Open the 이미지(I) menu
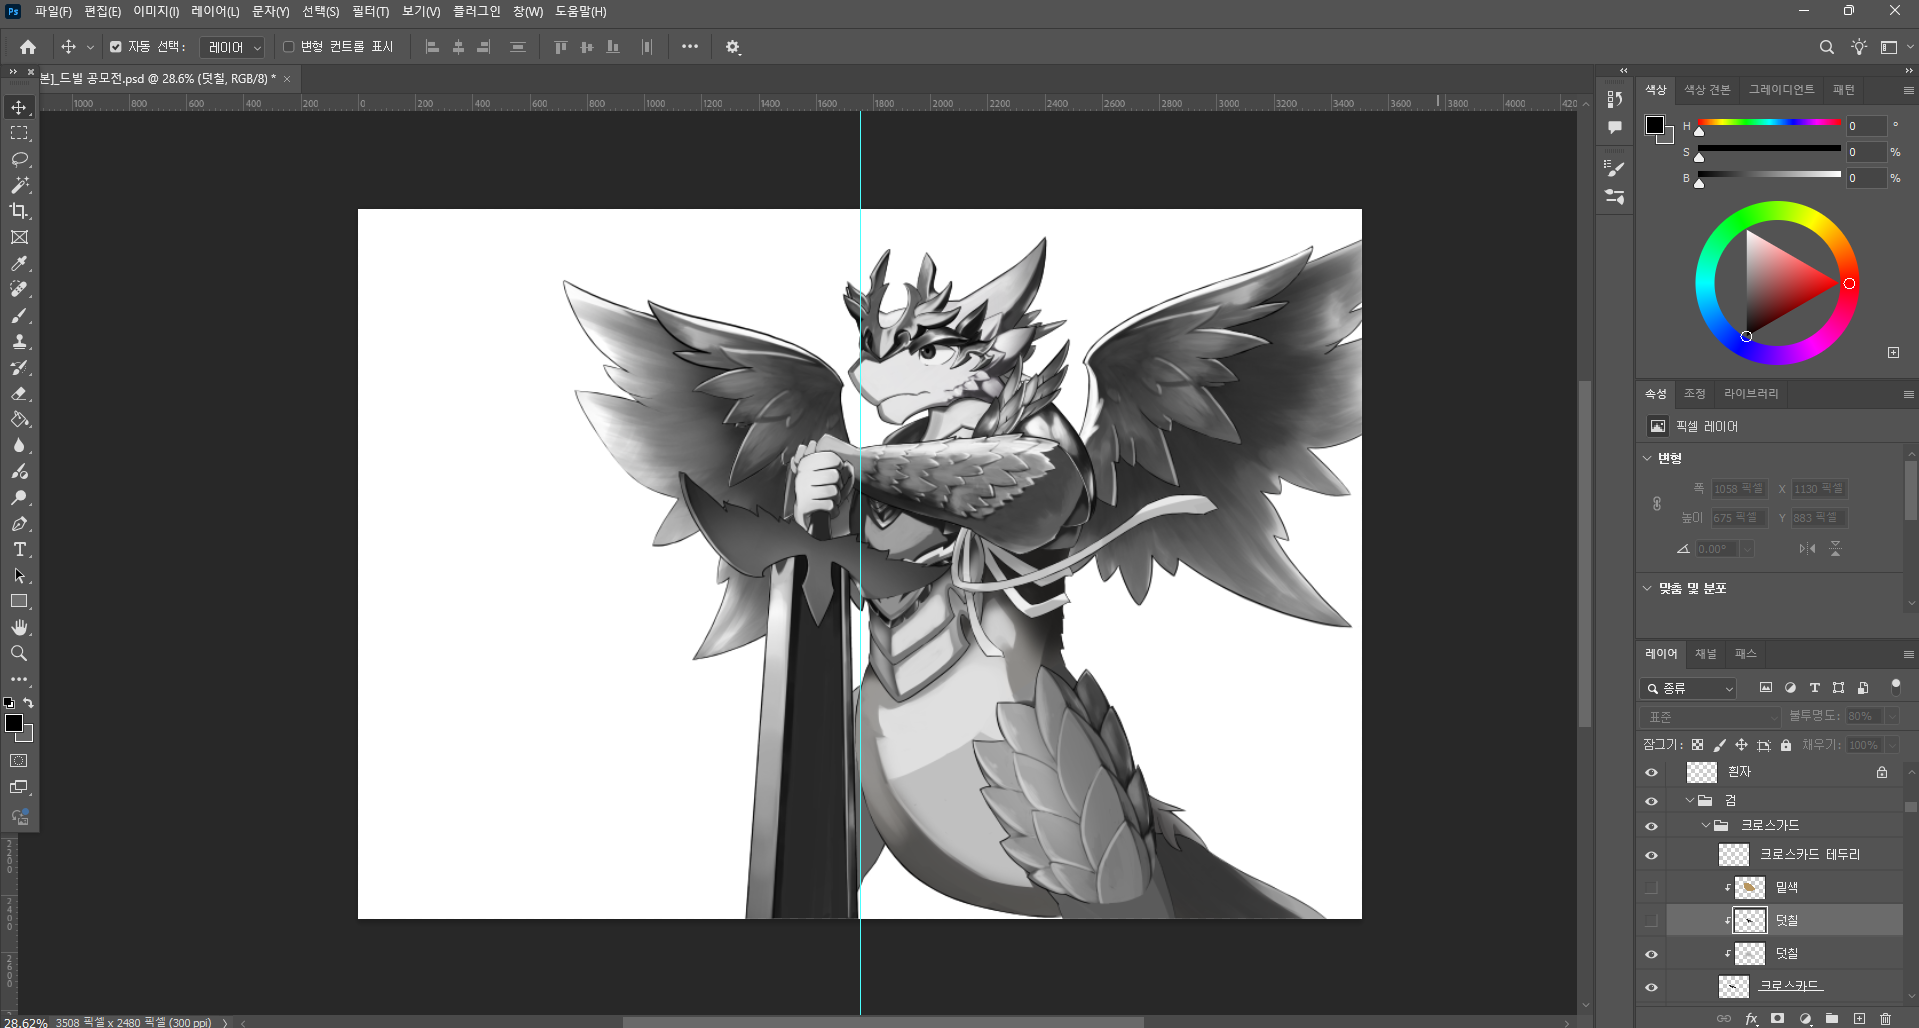Screen dimensions: 1919x1028 [156, 11]
